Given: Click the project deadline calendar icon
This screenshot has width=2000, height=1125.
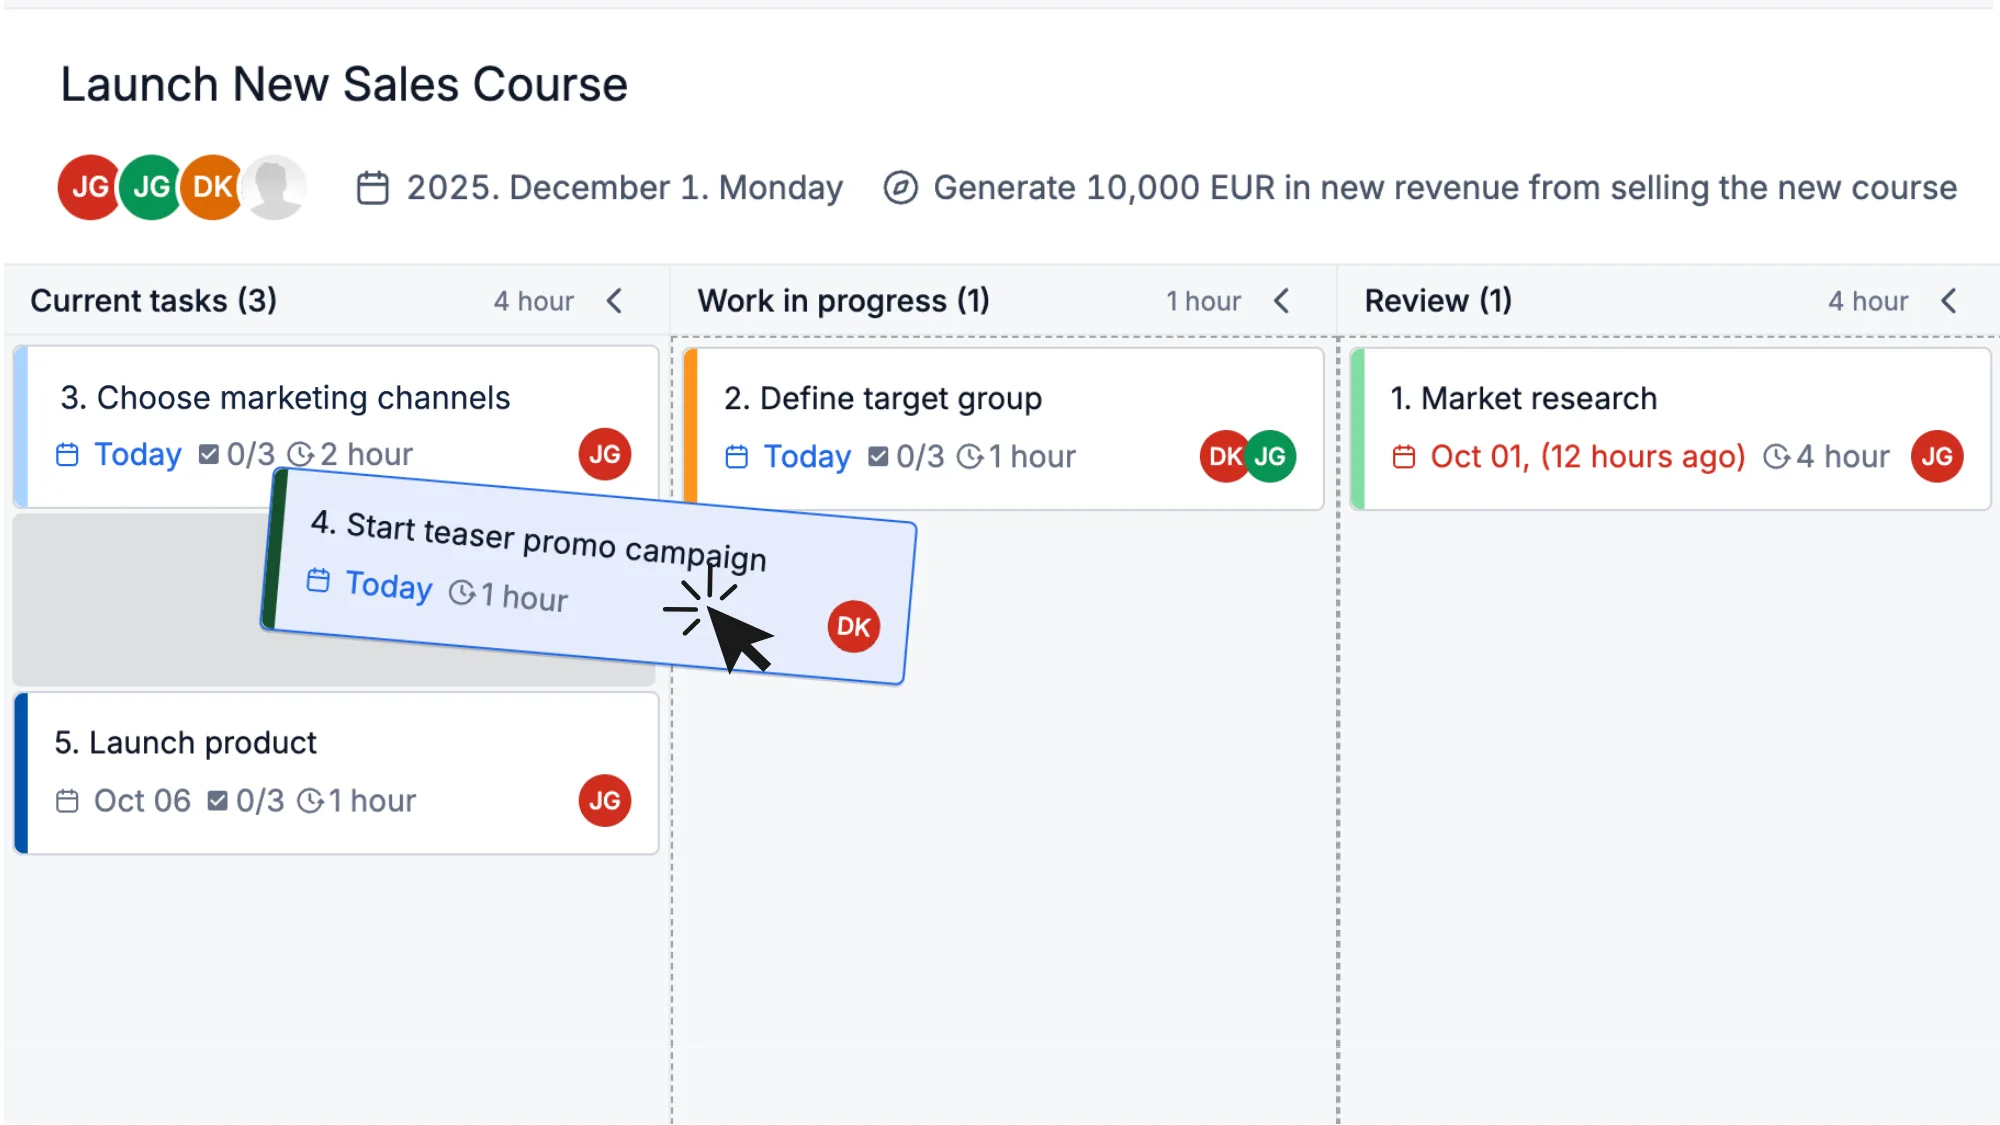Looking at the screenshot, I should (x=373, y=188).
